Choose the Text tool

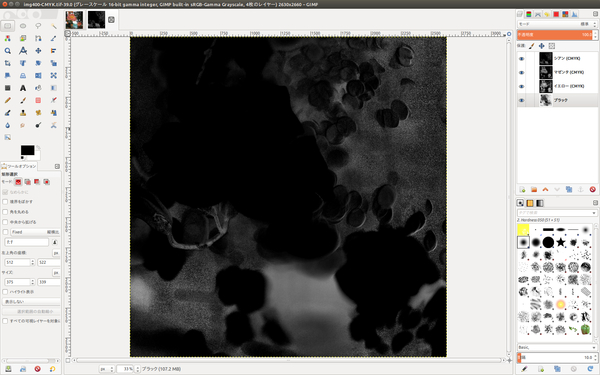23,88
